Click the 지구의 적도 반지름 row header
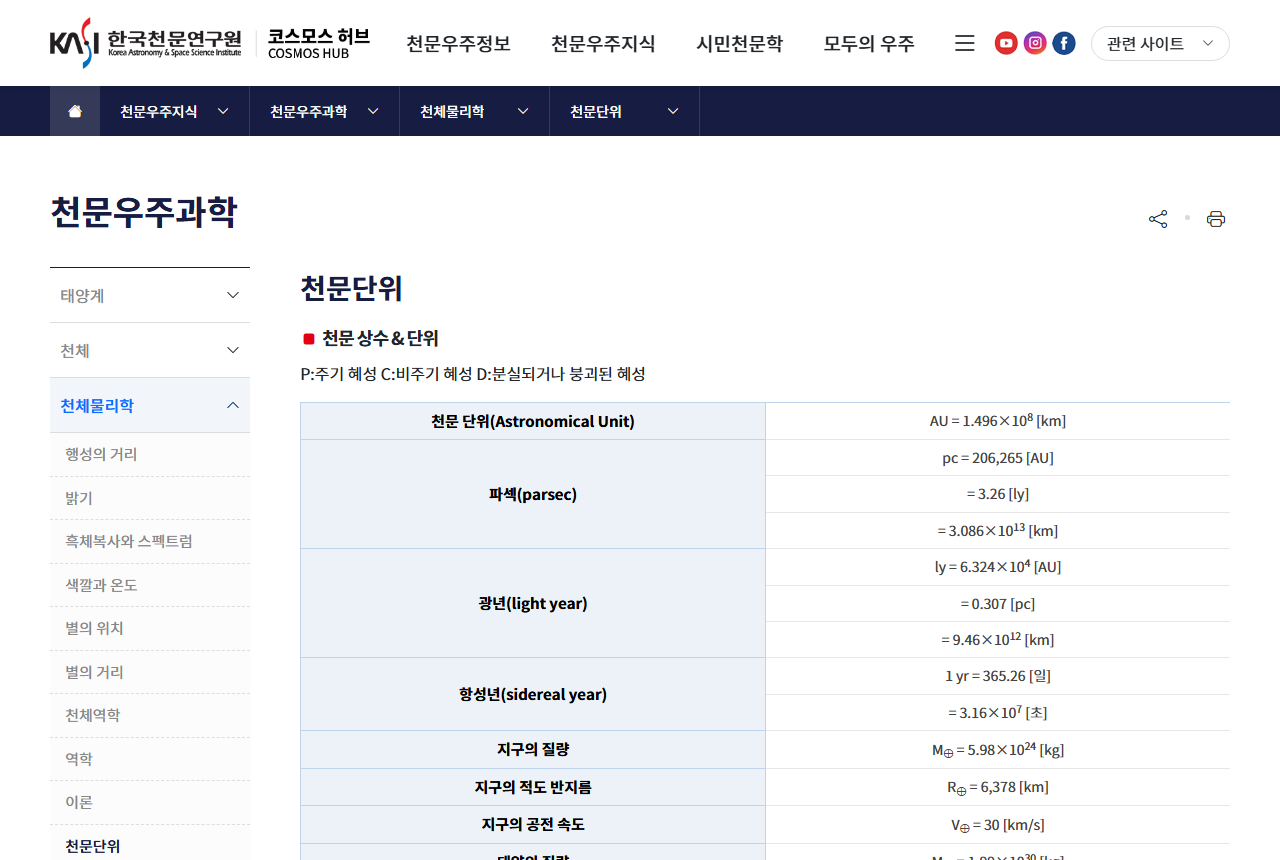This screenshot has height=860, width=1280. click(533, 787)
